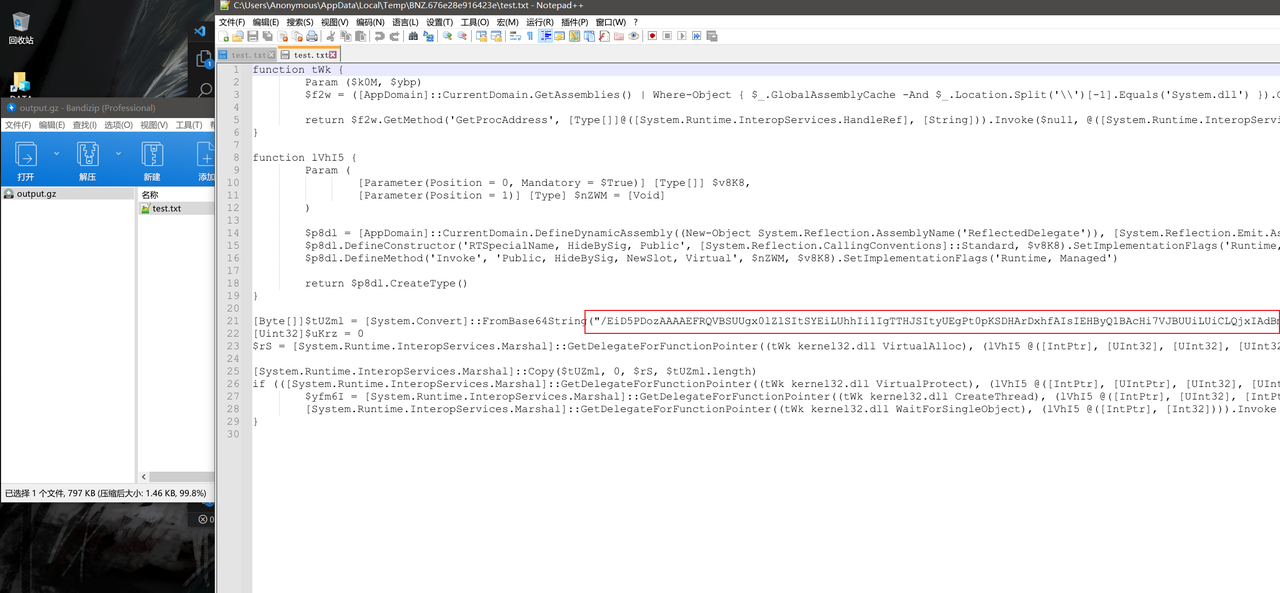This screenshot has height=593, width=1280.
Task: Open the ? help menu in Notepad++
Action: (636, 22)
